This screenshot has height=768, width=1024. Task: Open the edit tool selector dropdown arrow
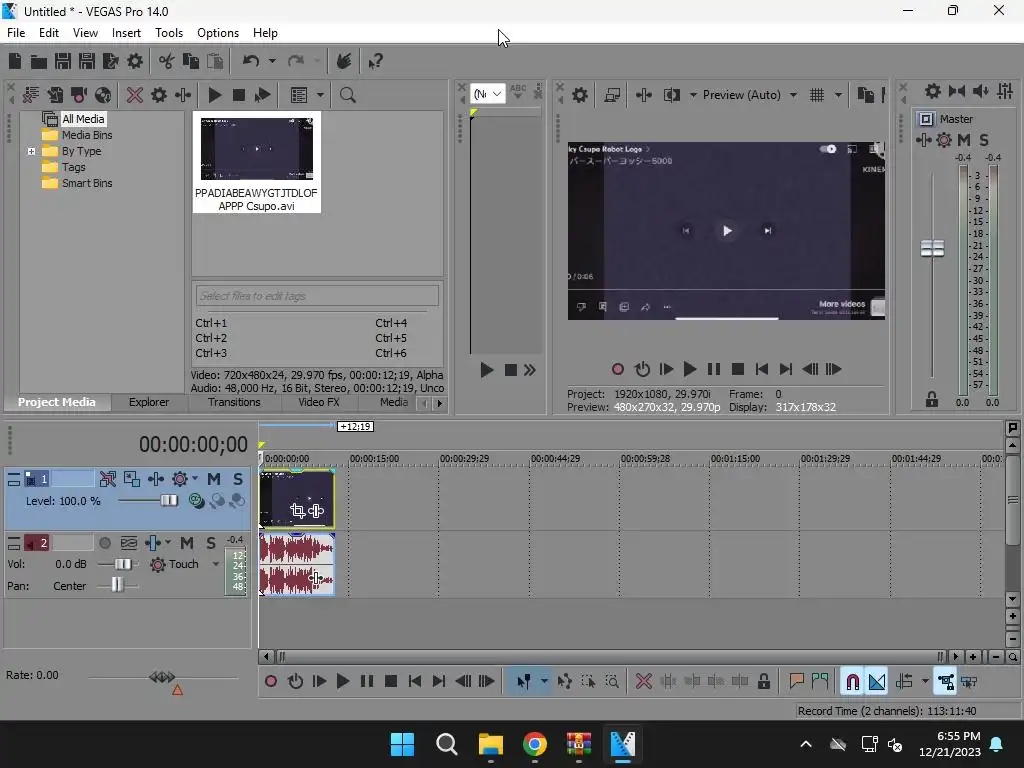point(544,682)
